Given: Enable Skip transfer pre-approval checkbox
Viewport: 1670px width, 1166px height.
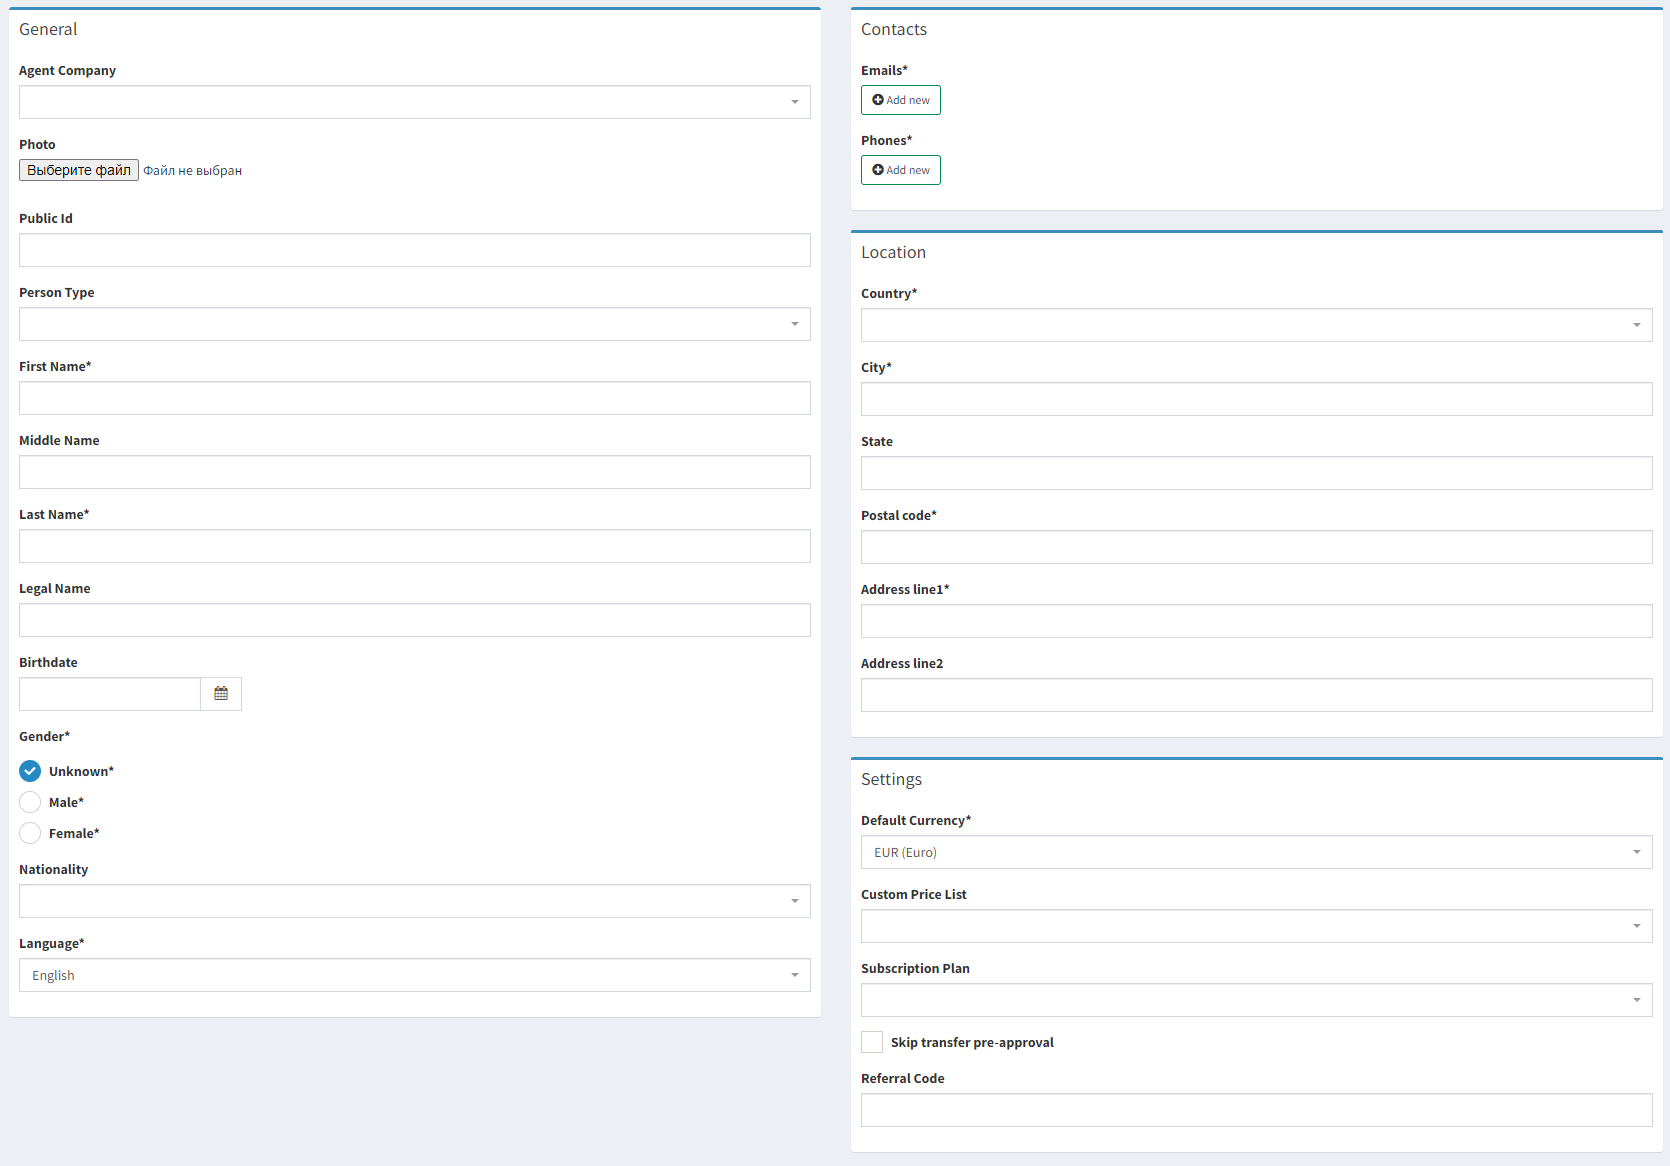Looking at the screenshot, I should pos(872,1042).
